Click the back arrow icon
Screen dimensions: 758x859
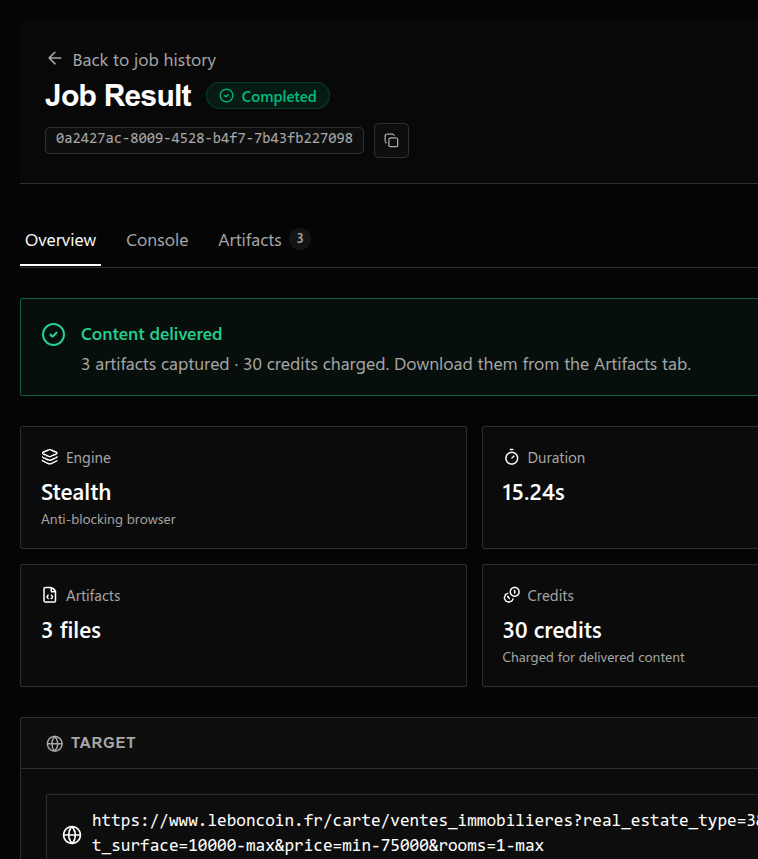pyautogui.click(x=54, y=59)
